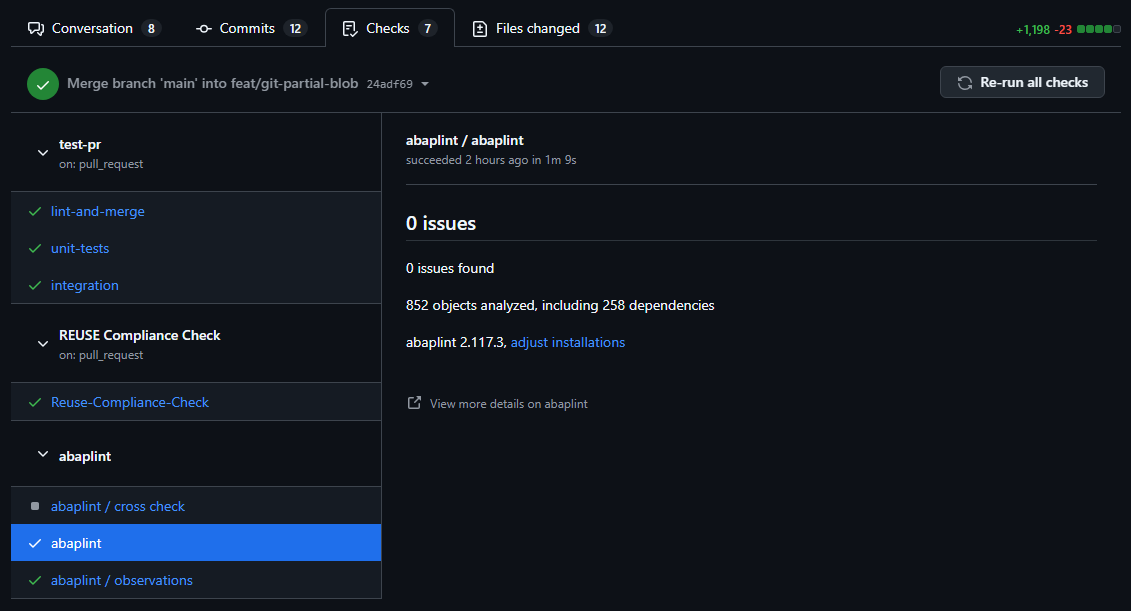Image resolution: width=1131 pixels, height=611 pixels.
Task: Click green checkmark beside unit-tests
Action: [x=35, y=248]
